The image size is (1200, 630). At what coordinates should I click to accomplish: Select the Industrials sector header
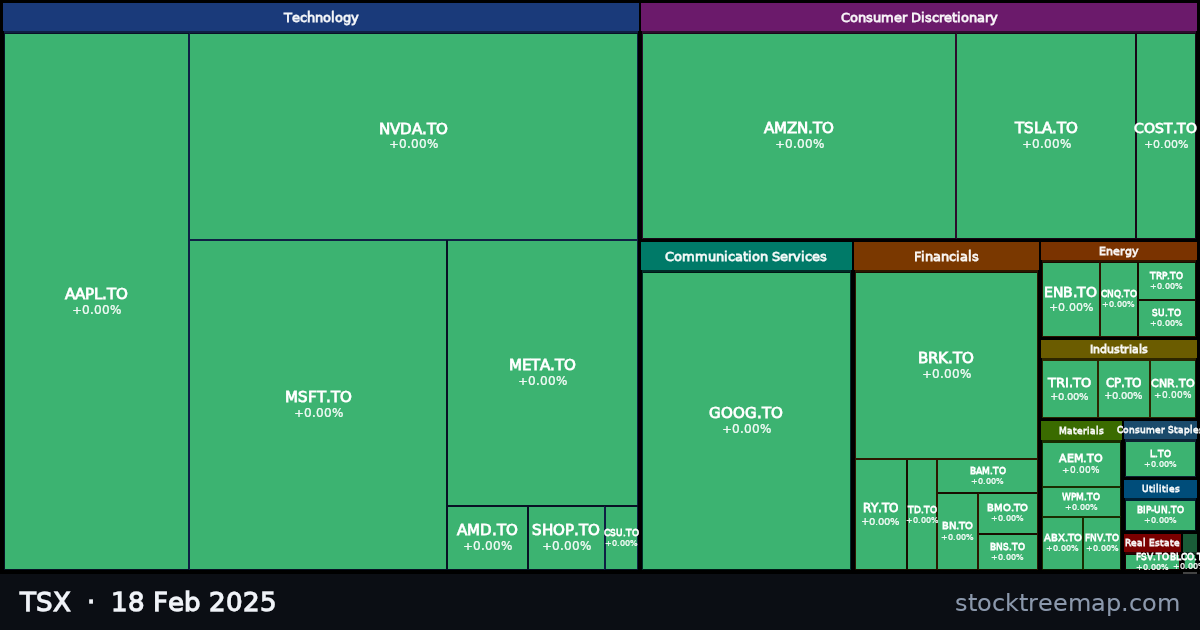[x=1118, y=349]
